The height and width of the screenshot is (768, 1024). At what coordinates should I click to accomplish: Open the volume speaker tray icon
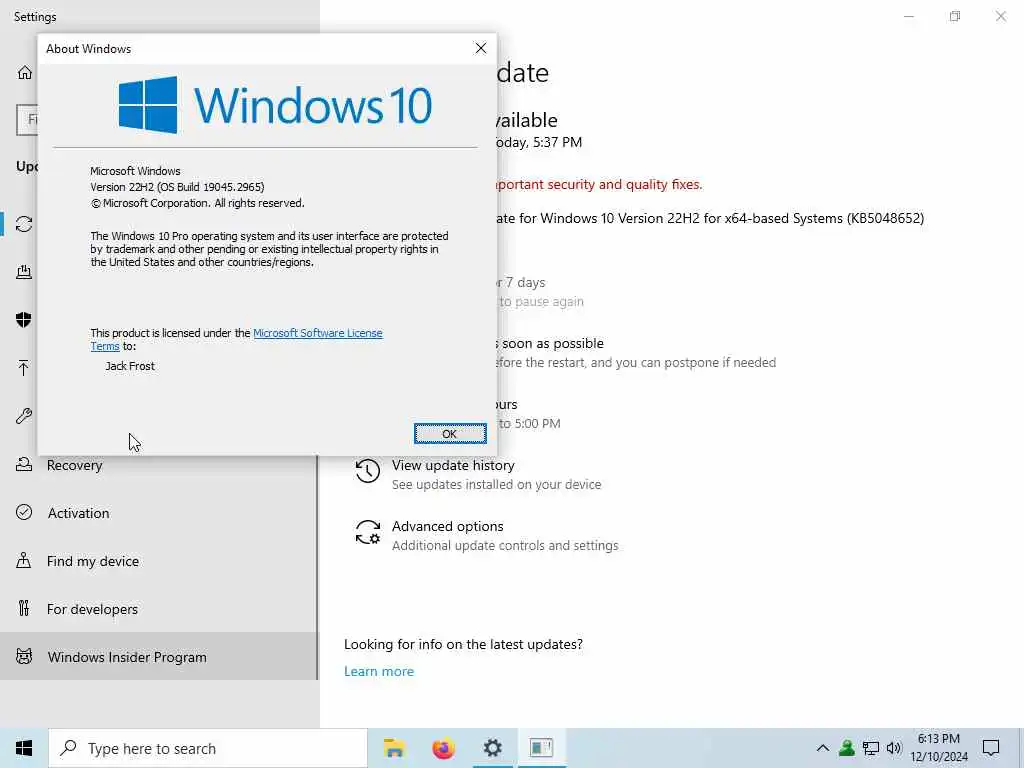(894, 748)
